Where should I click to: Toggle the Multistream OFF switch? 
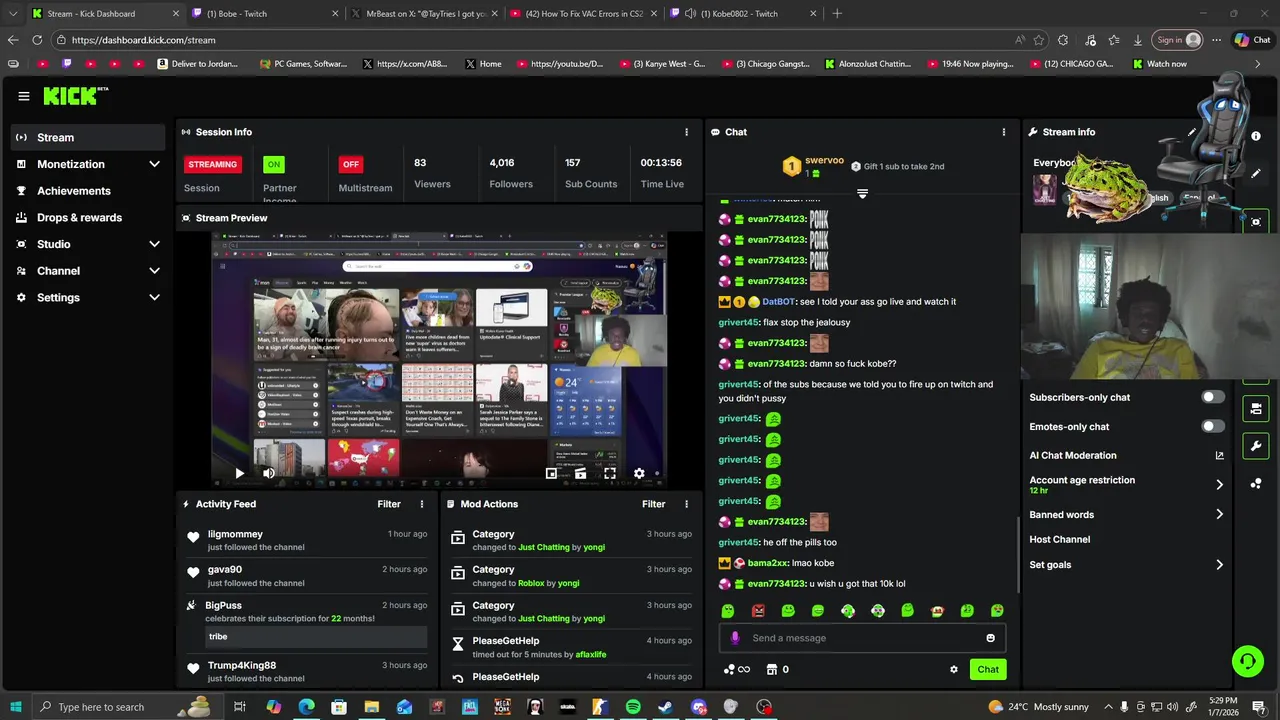(x=350, y=164)
